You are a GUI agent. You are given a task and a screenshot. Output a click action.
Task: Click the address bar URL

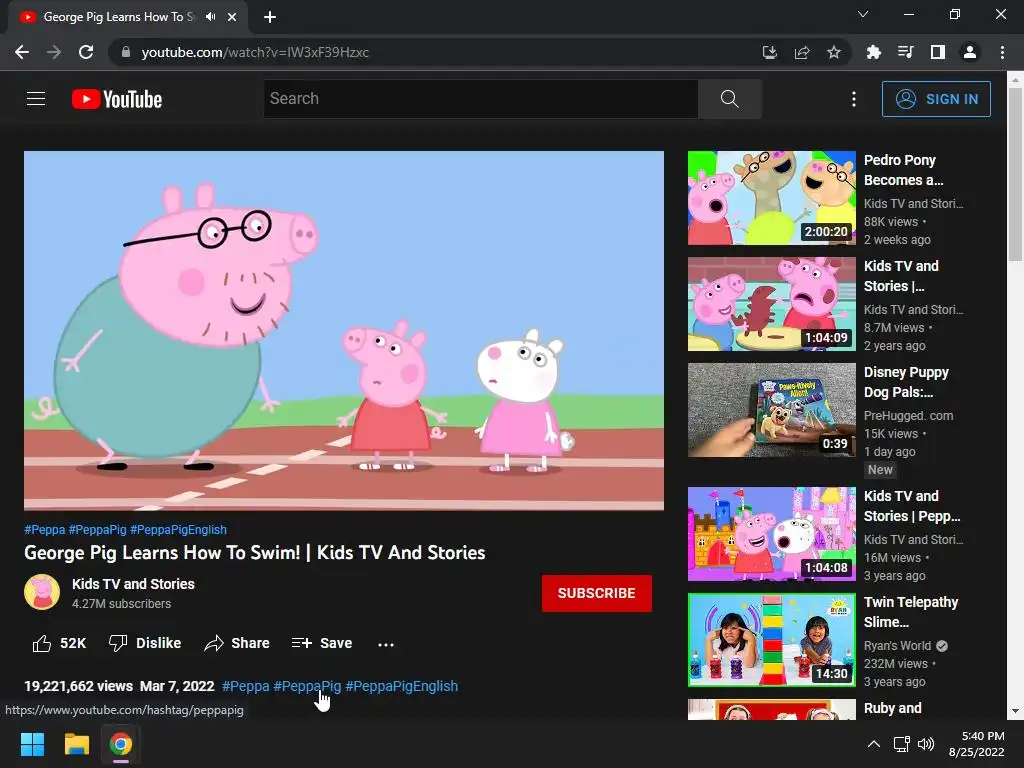(x=255, y=52)
